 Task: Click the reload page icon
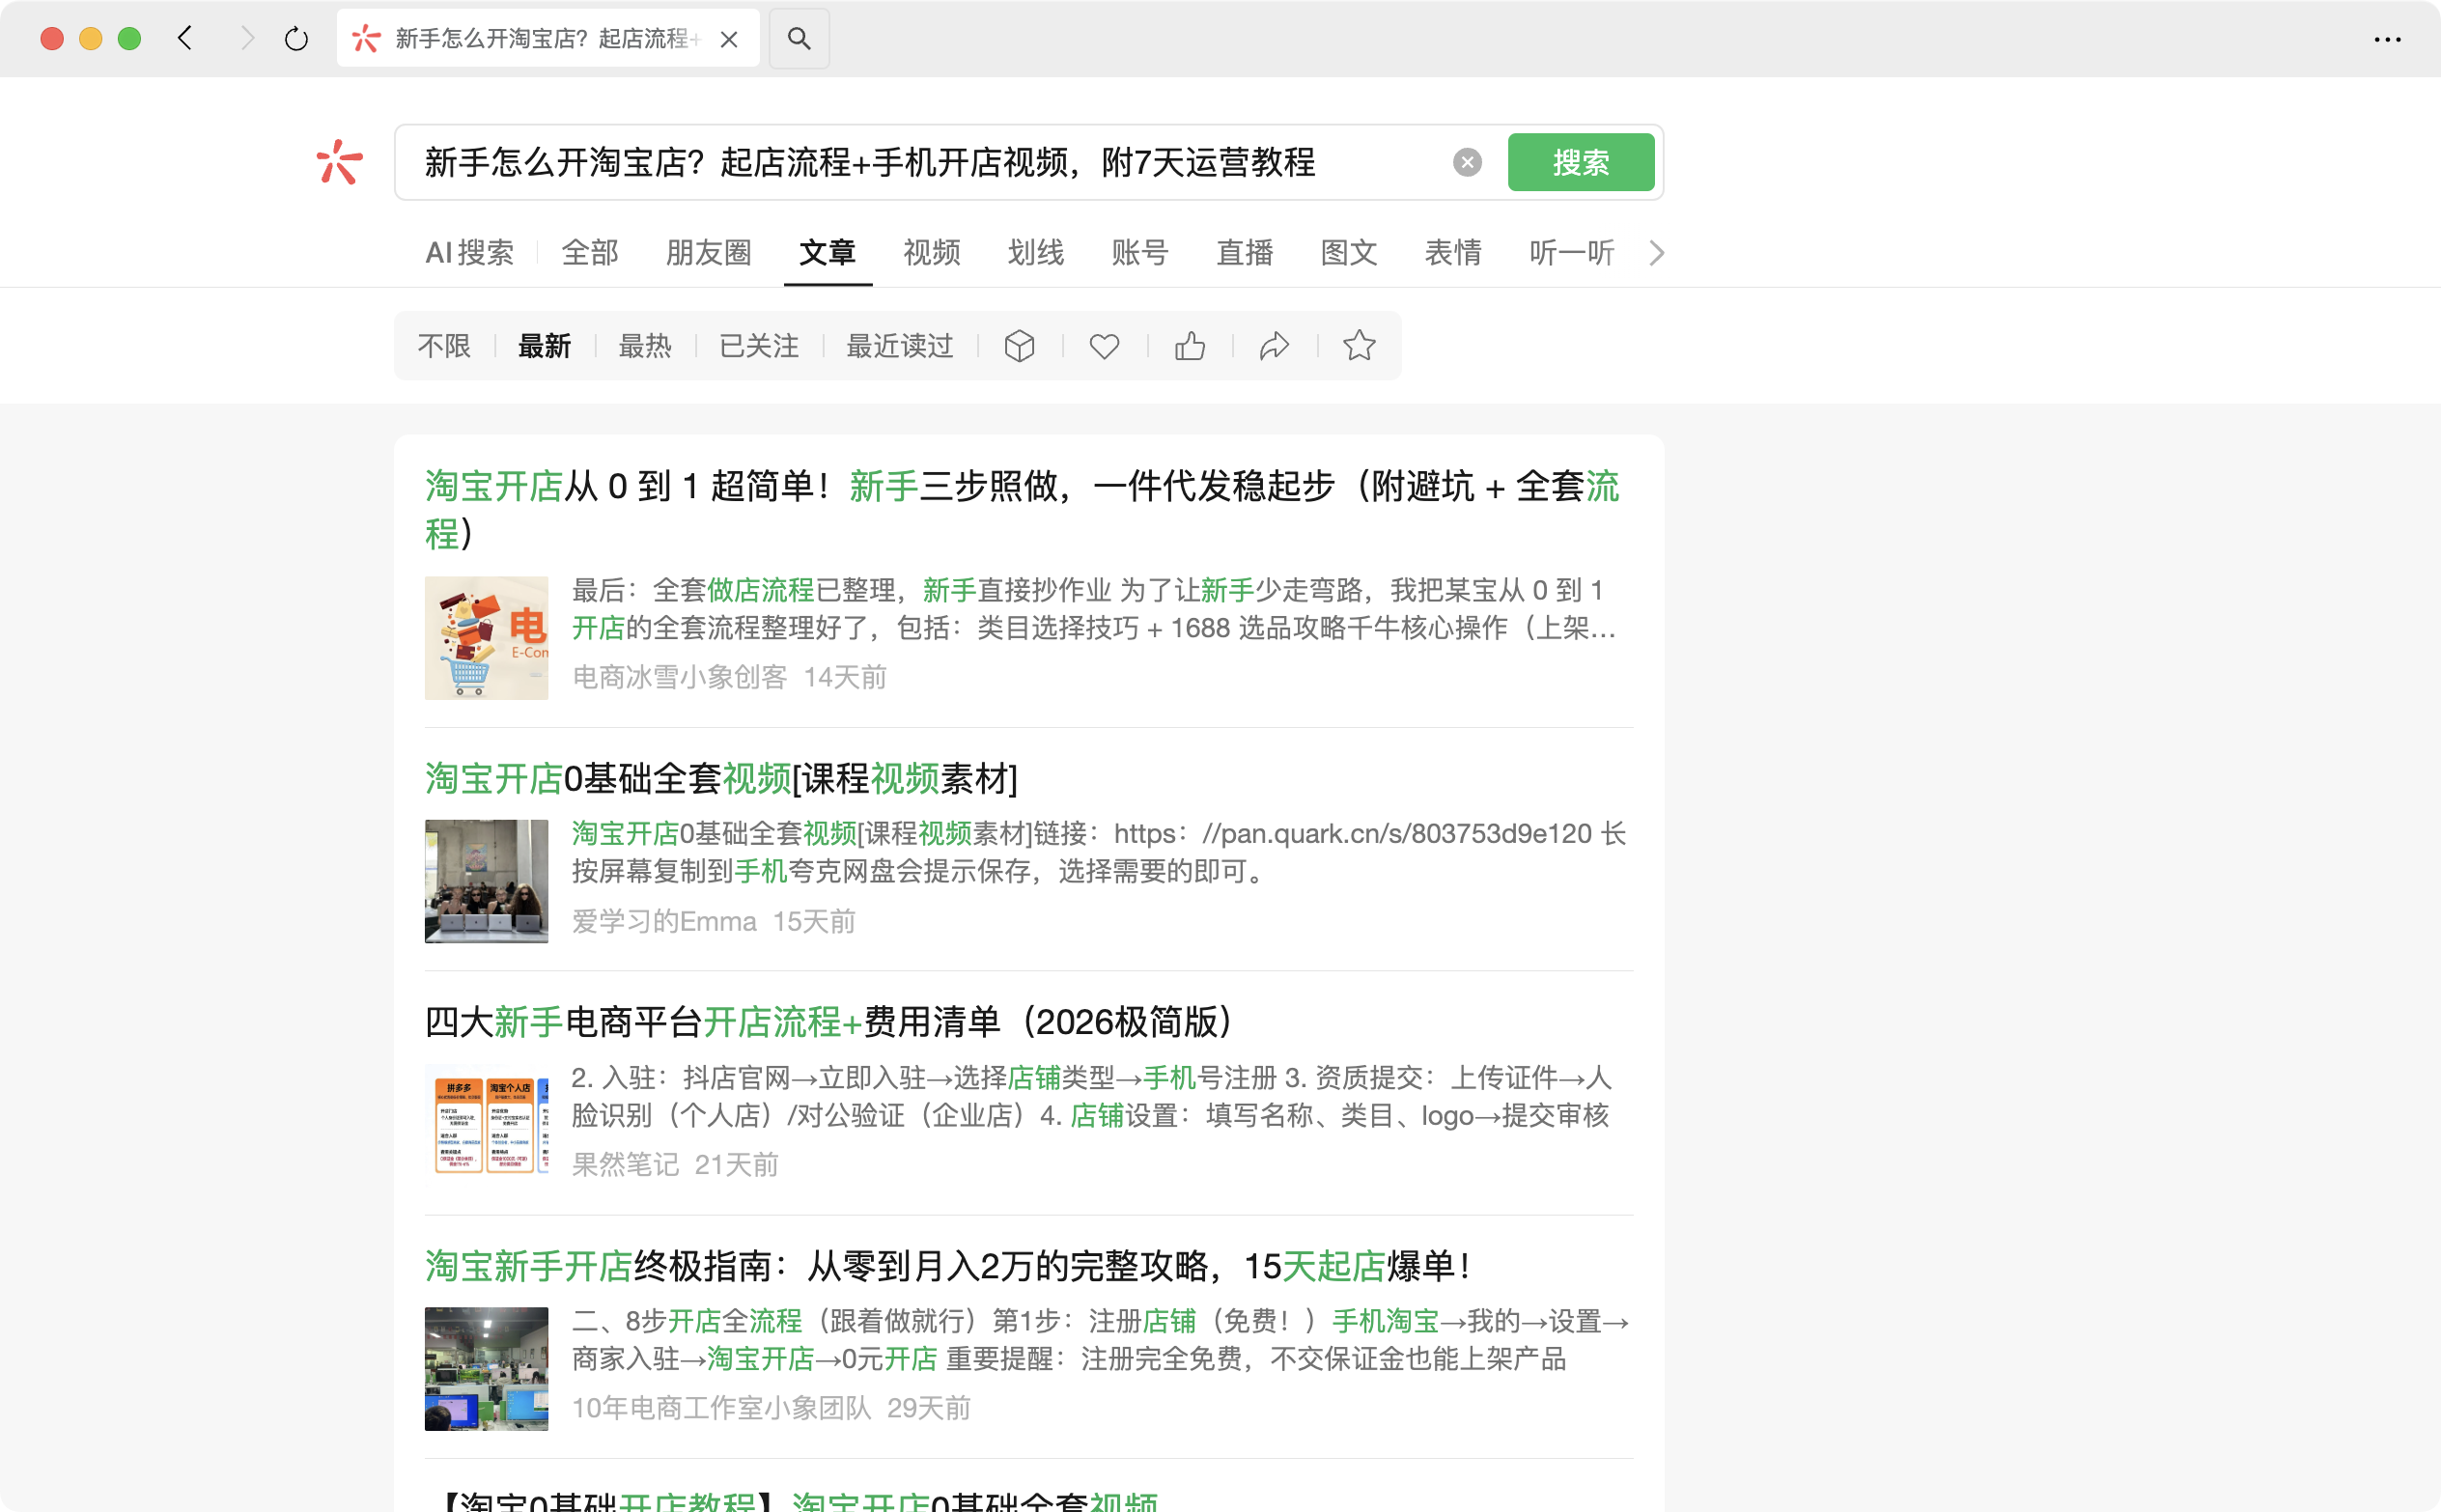tap(296, 39)
